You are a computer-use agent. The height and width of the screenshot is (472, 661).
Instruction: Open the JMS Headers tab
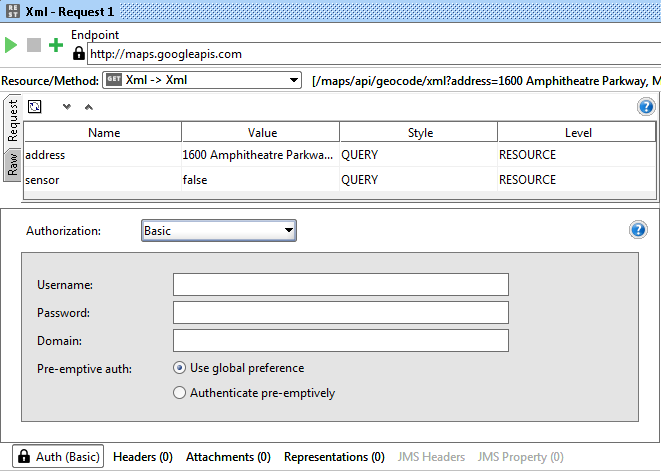coord(431,457)
